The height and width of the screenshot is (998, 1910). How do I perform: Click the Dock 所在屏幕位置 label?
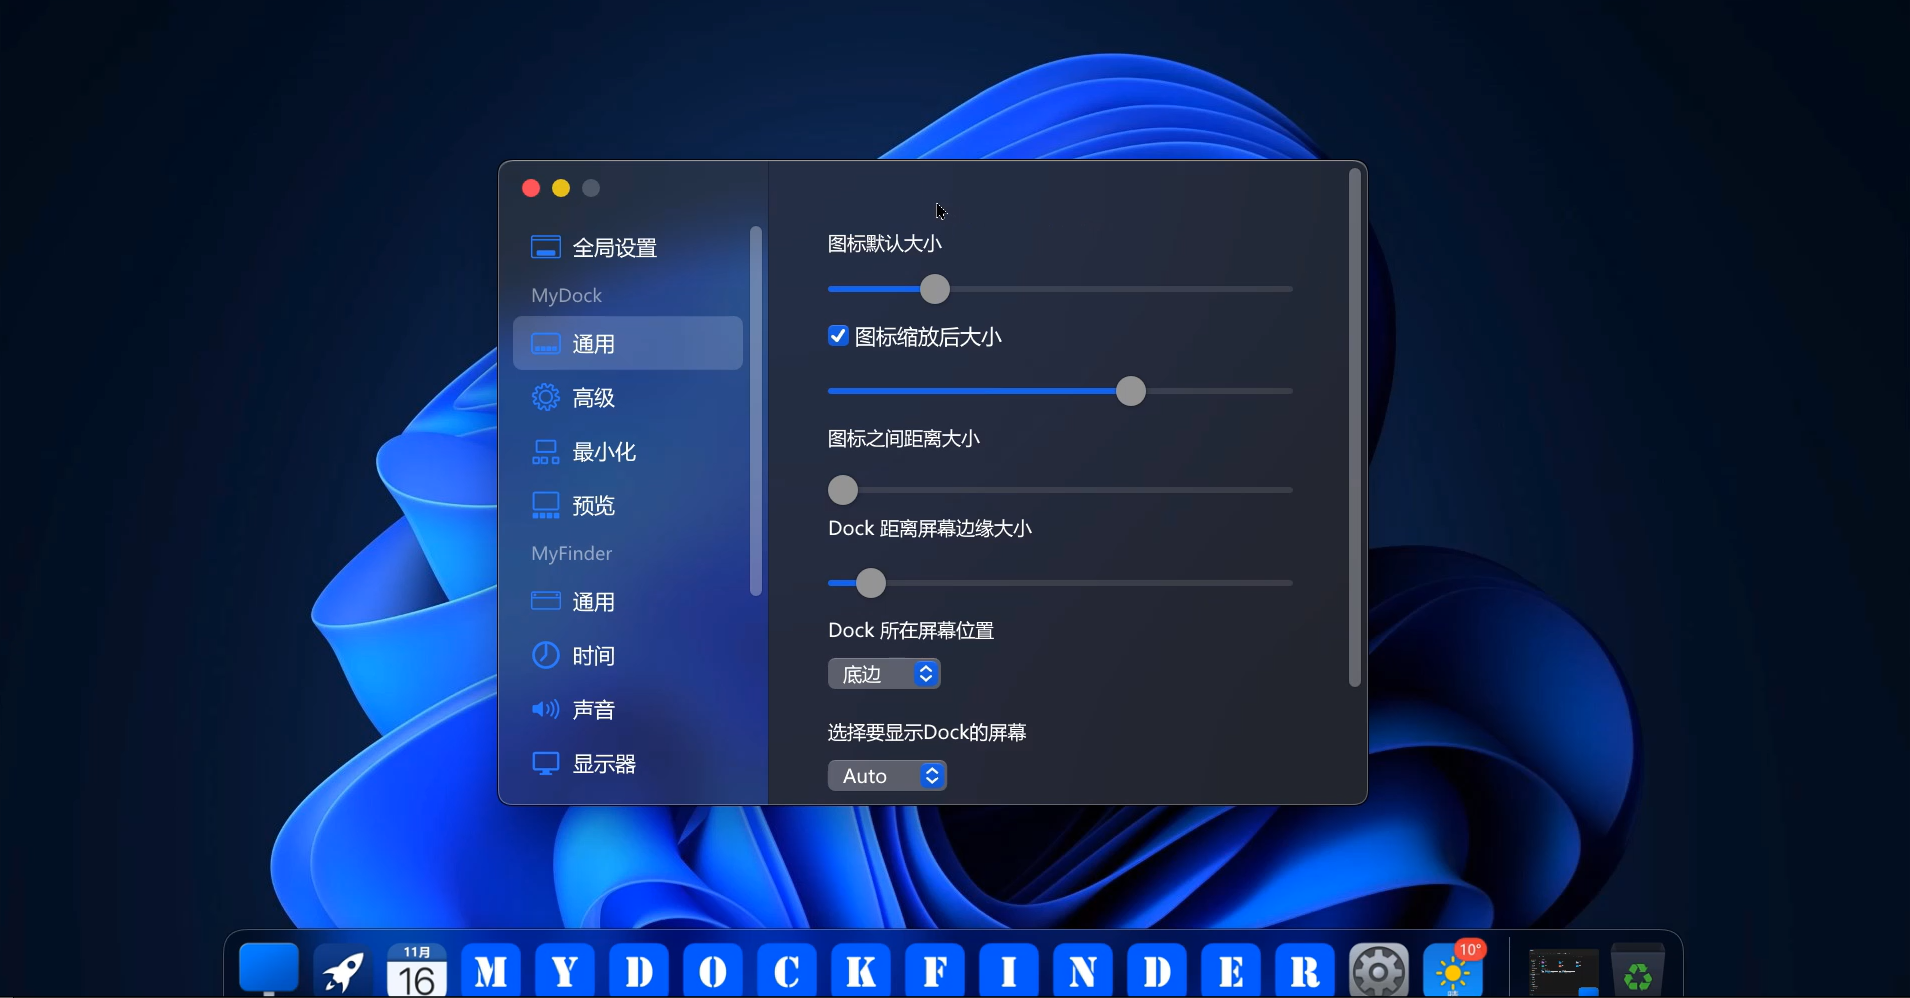(911, 631)
